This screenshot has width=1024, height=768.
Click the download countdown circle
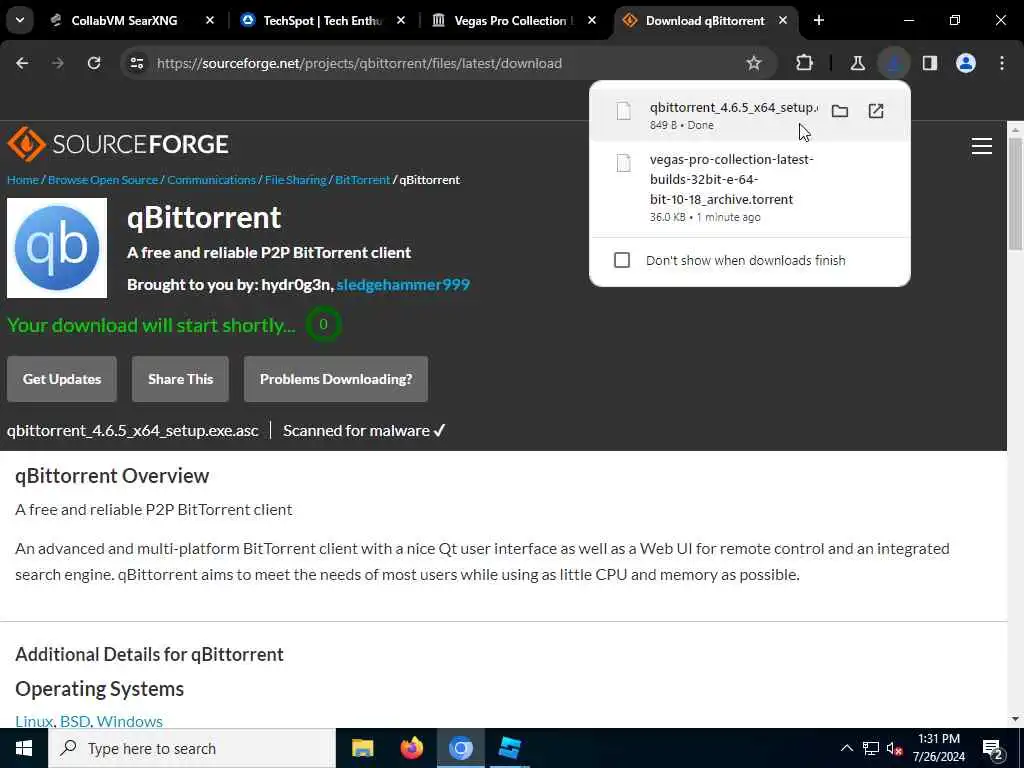(323, 325)
